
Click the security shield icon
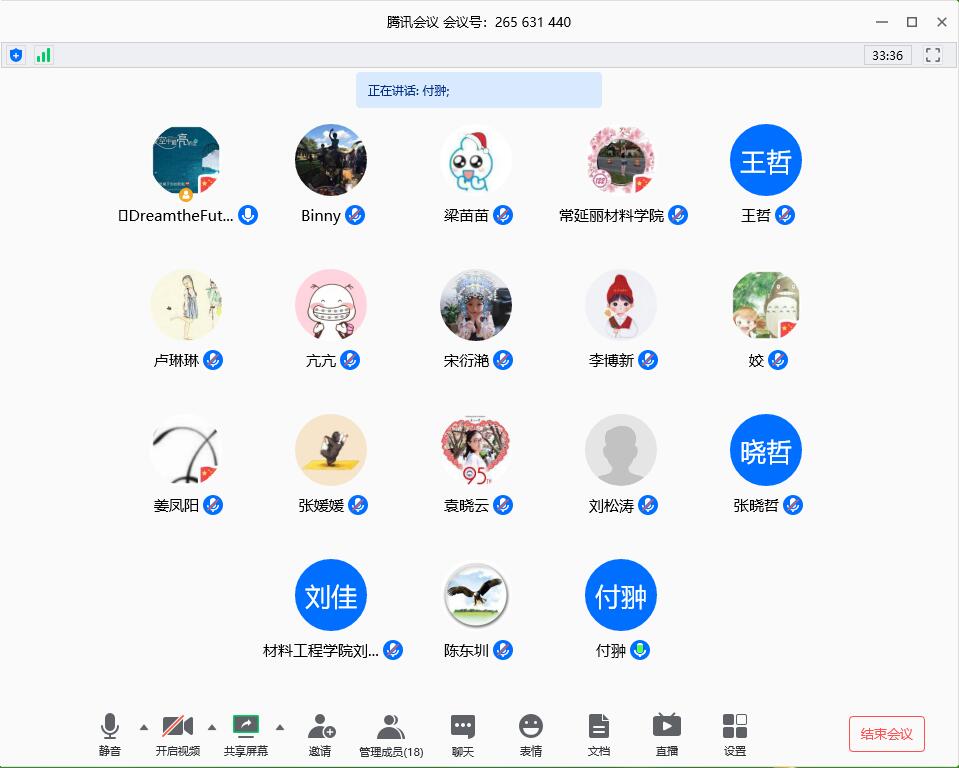[x=16, y=55]
